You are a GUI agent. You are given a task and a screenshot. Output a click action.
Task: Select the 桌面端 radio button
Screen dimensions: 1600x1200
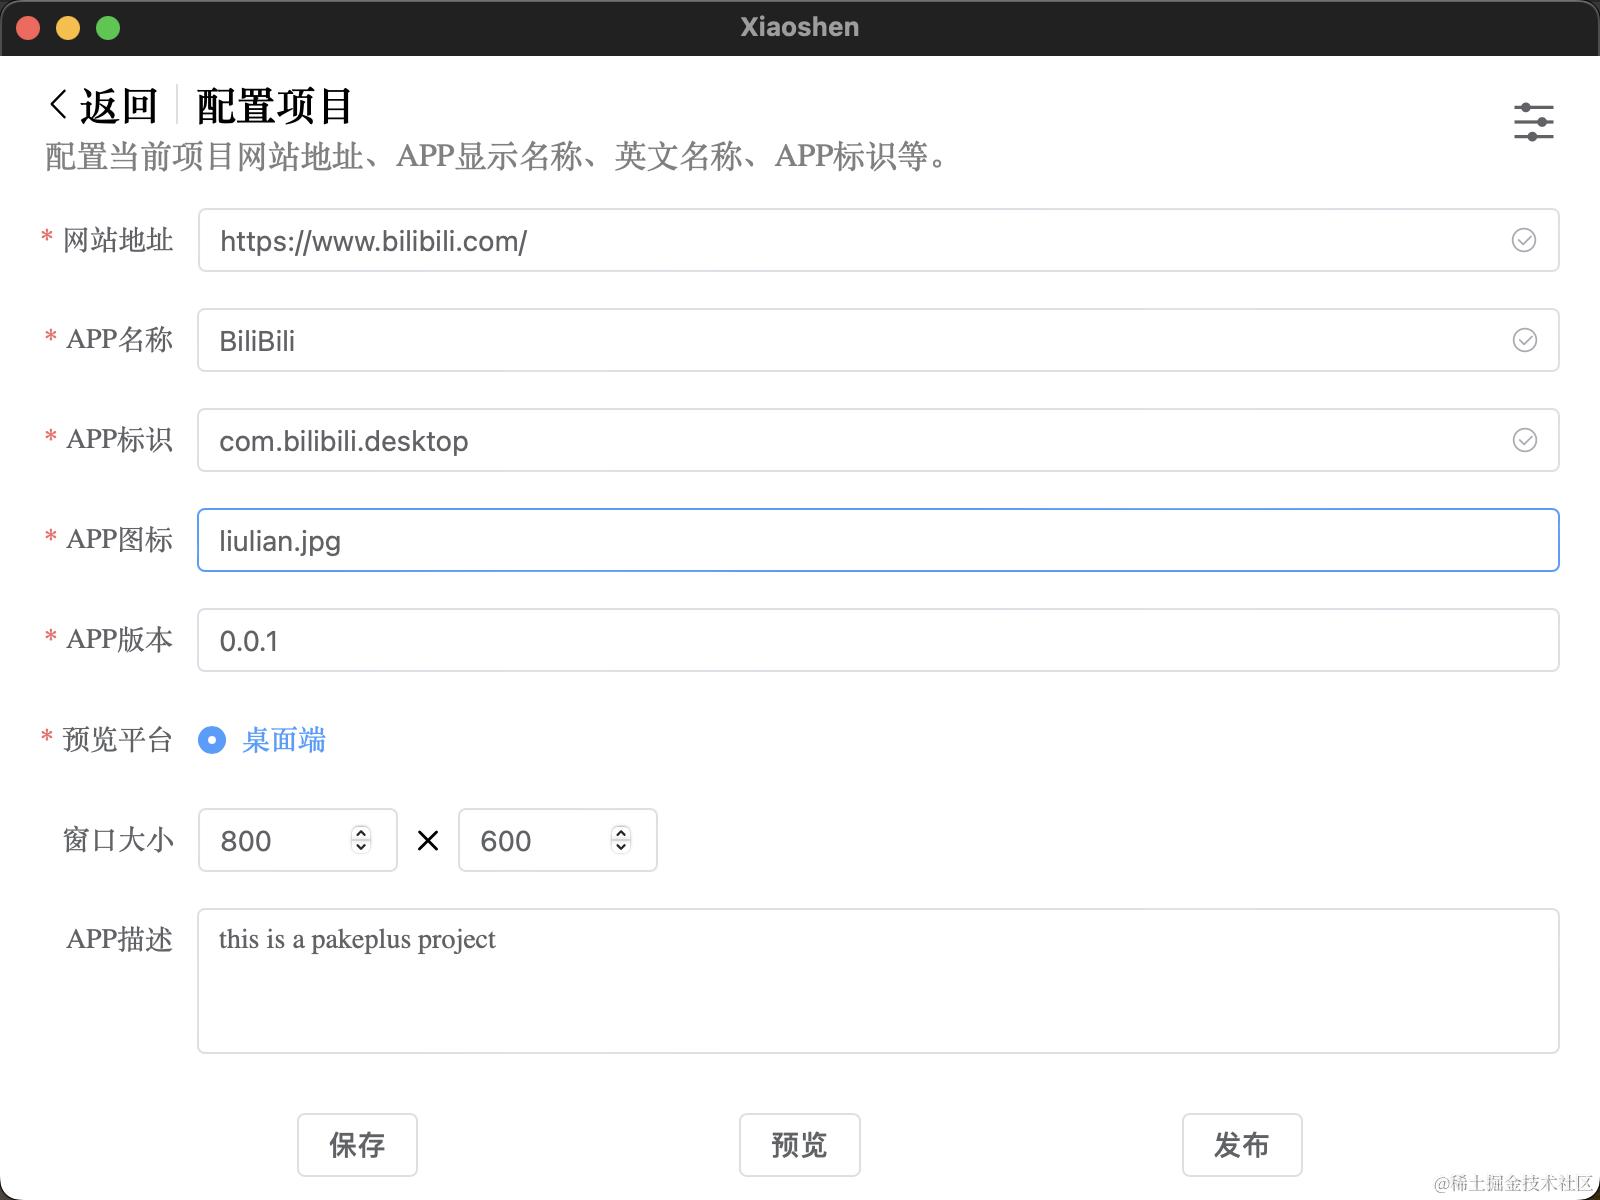[x=212, y=740]
